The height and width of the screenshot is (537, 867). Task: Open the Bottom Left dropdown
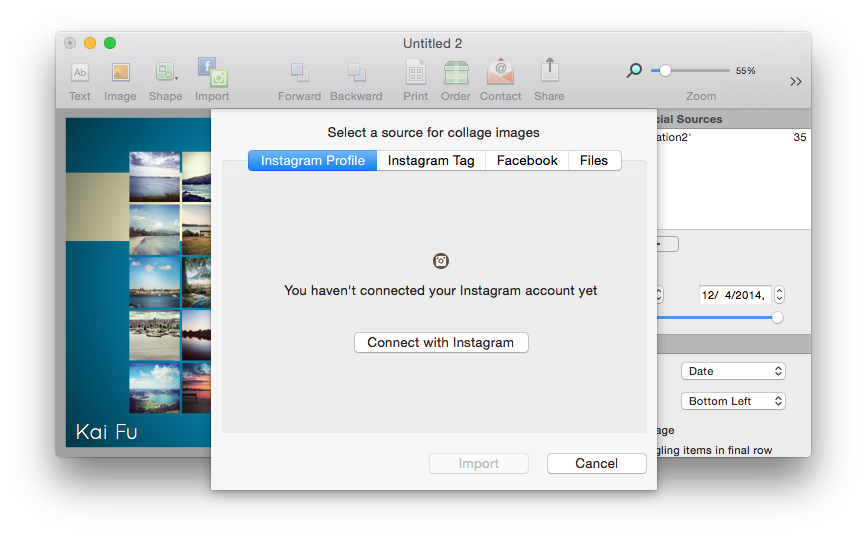[733, 401]
